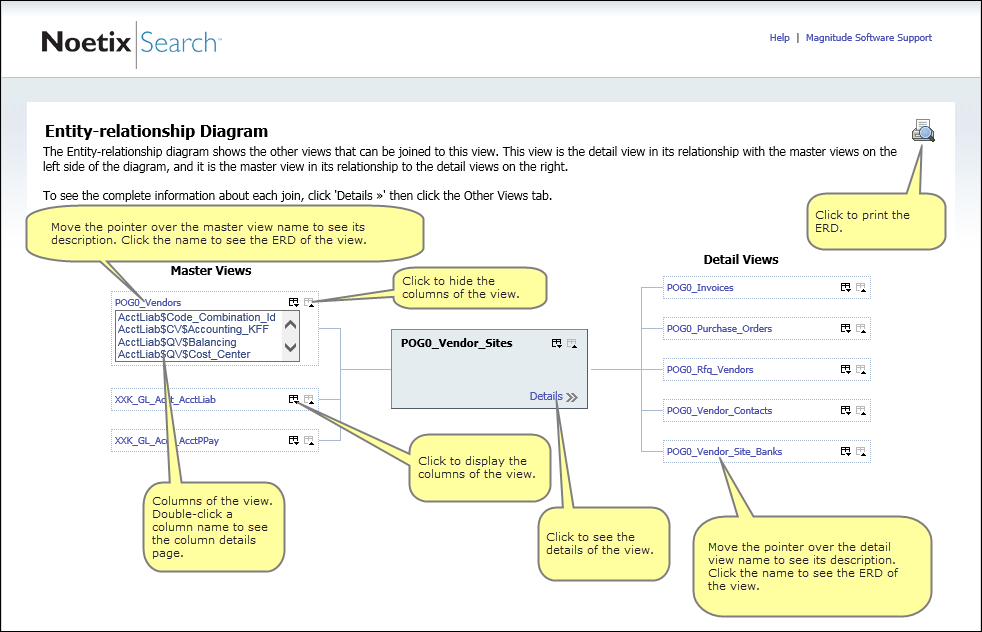Open the POG0_Vendor_Contacts detail view
This screenshot has width=982, height=632.
point(719,411)
